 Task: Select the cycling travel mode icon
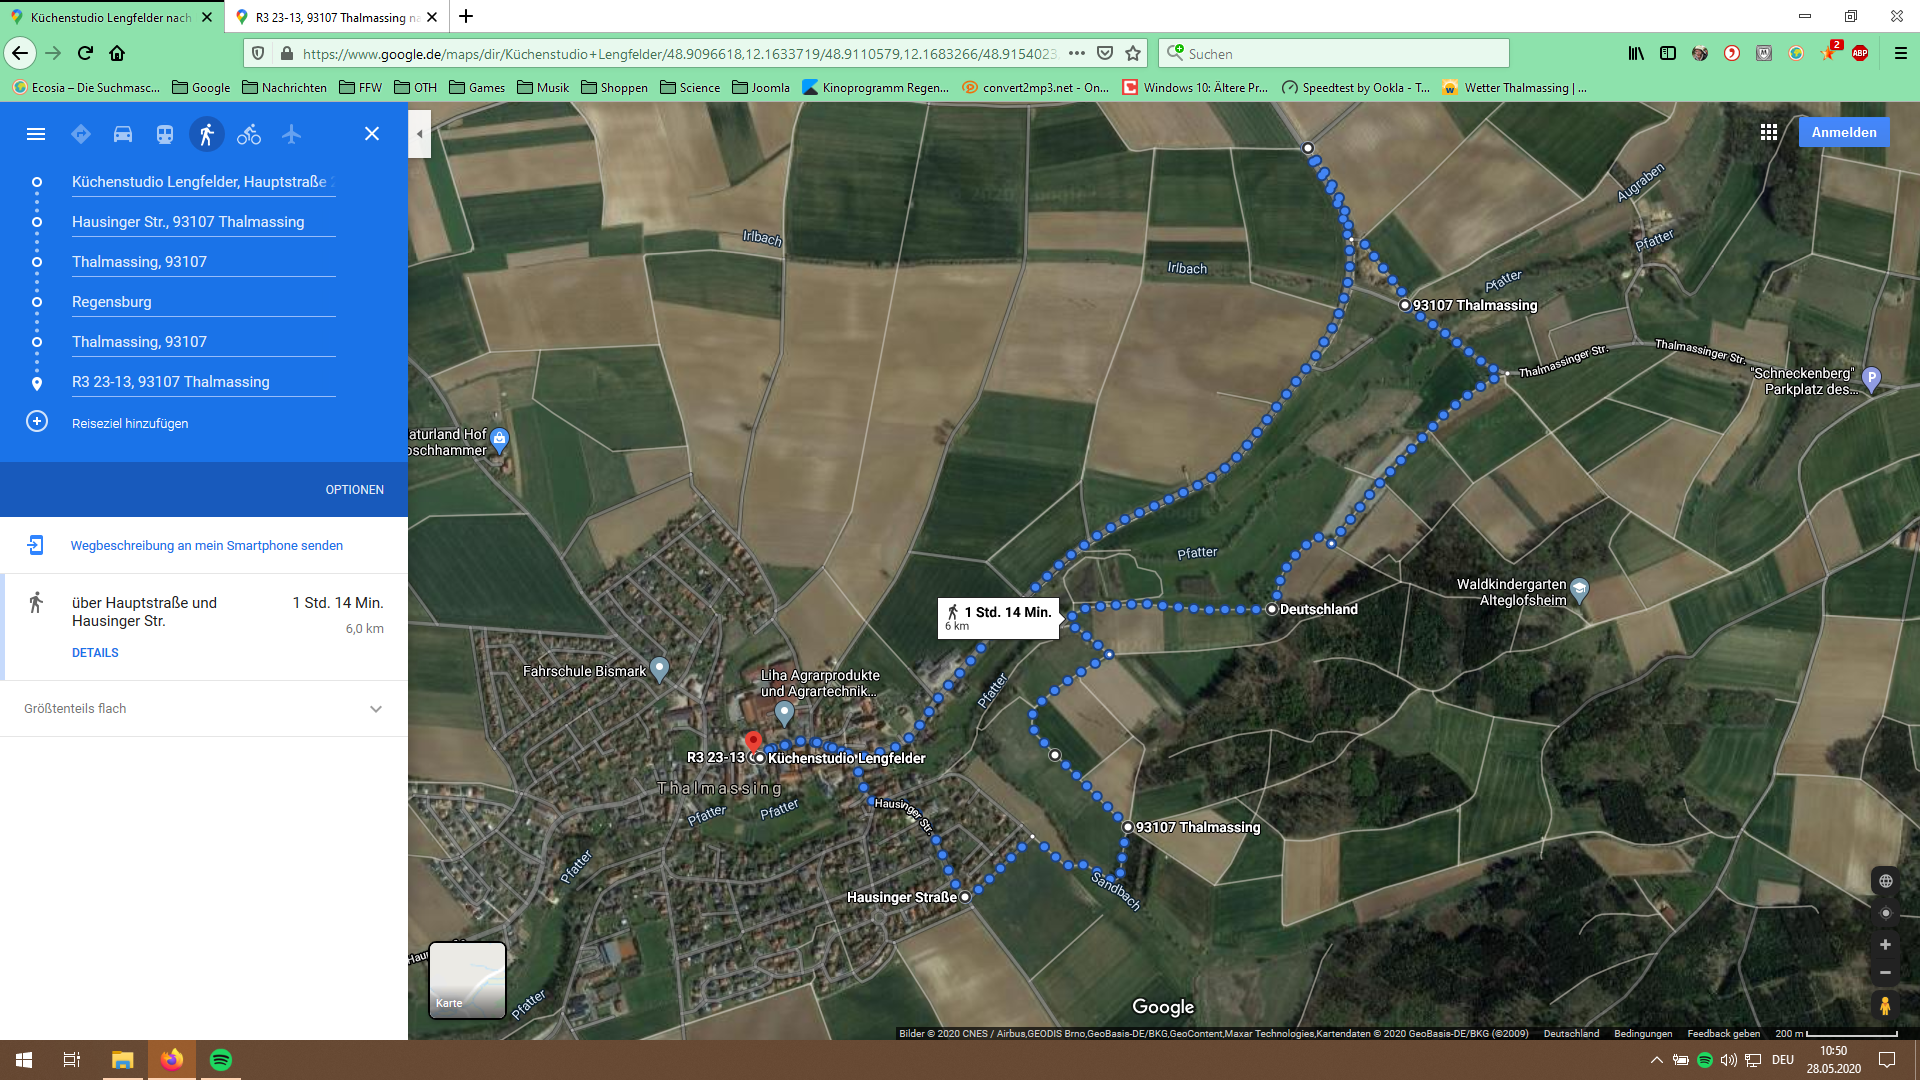(249, 134)
